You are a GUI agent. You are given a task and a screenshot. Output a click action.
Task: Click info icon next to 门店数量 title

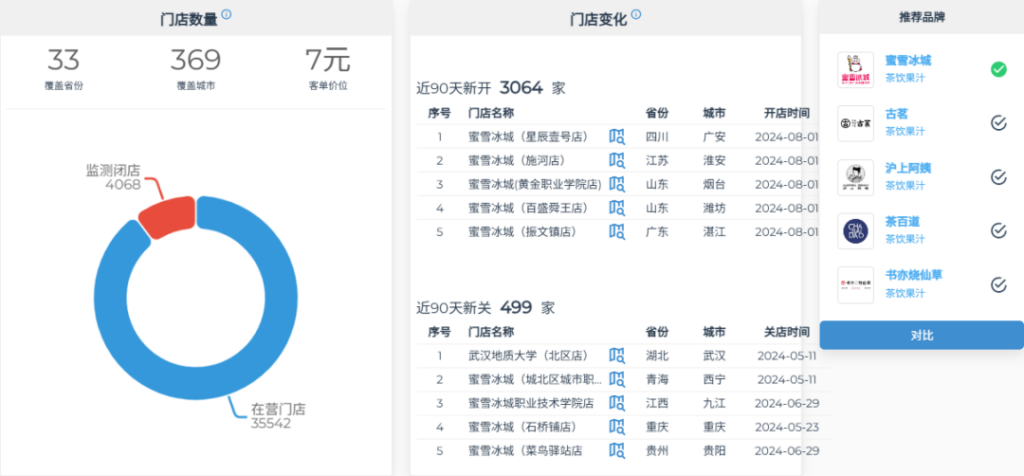227,14
